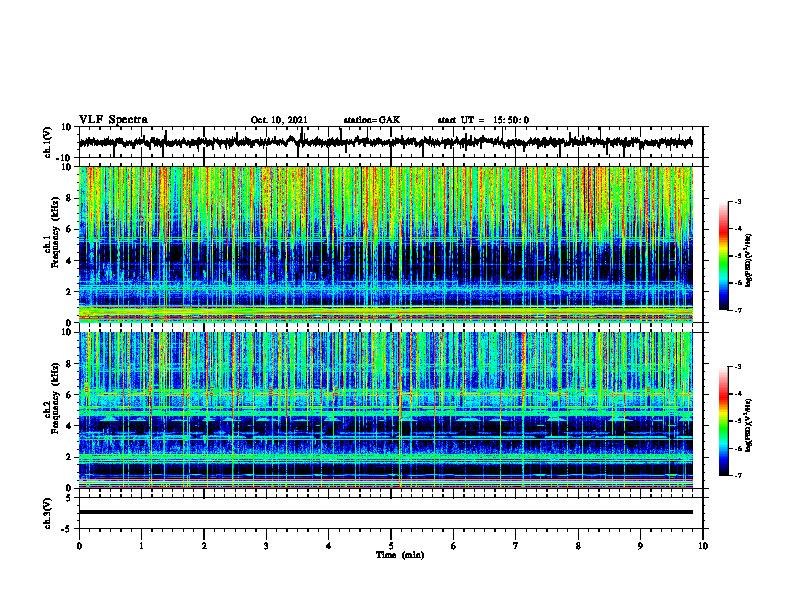Click time axis tick label '9'
Screen dimensions: 792x612
pos(640,546)
